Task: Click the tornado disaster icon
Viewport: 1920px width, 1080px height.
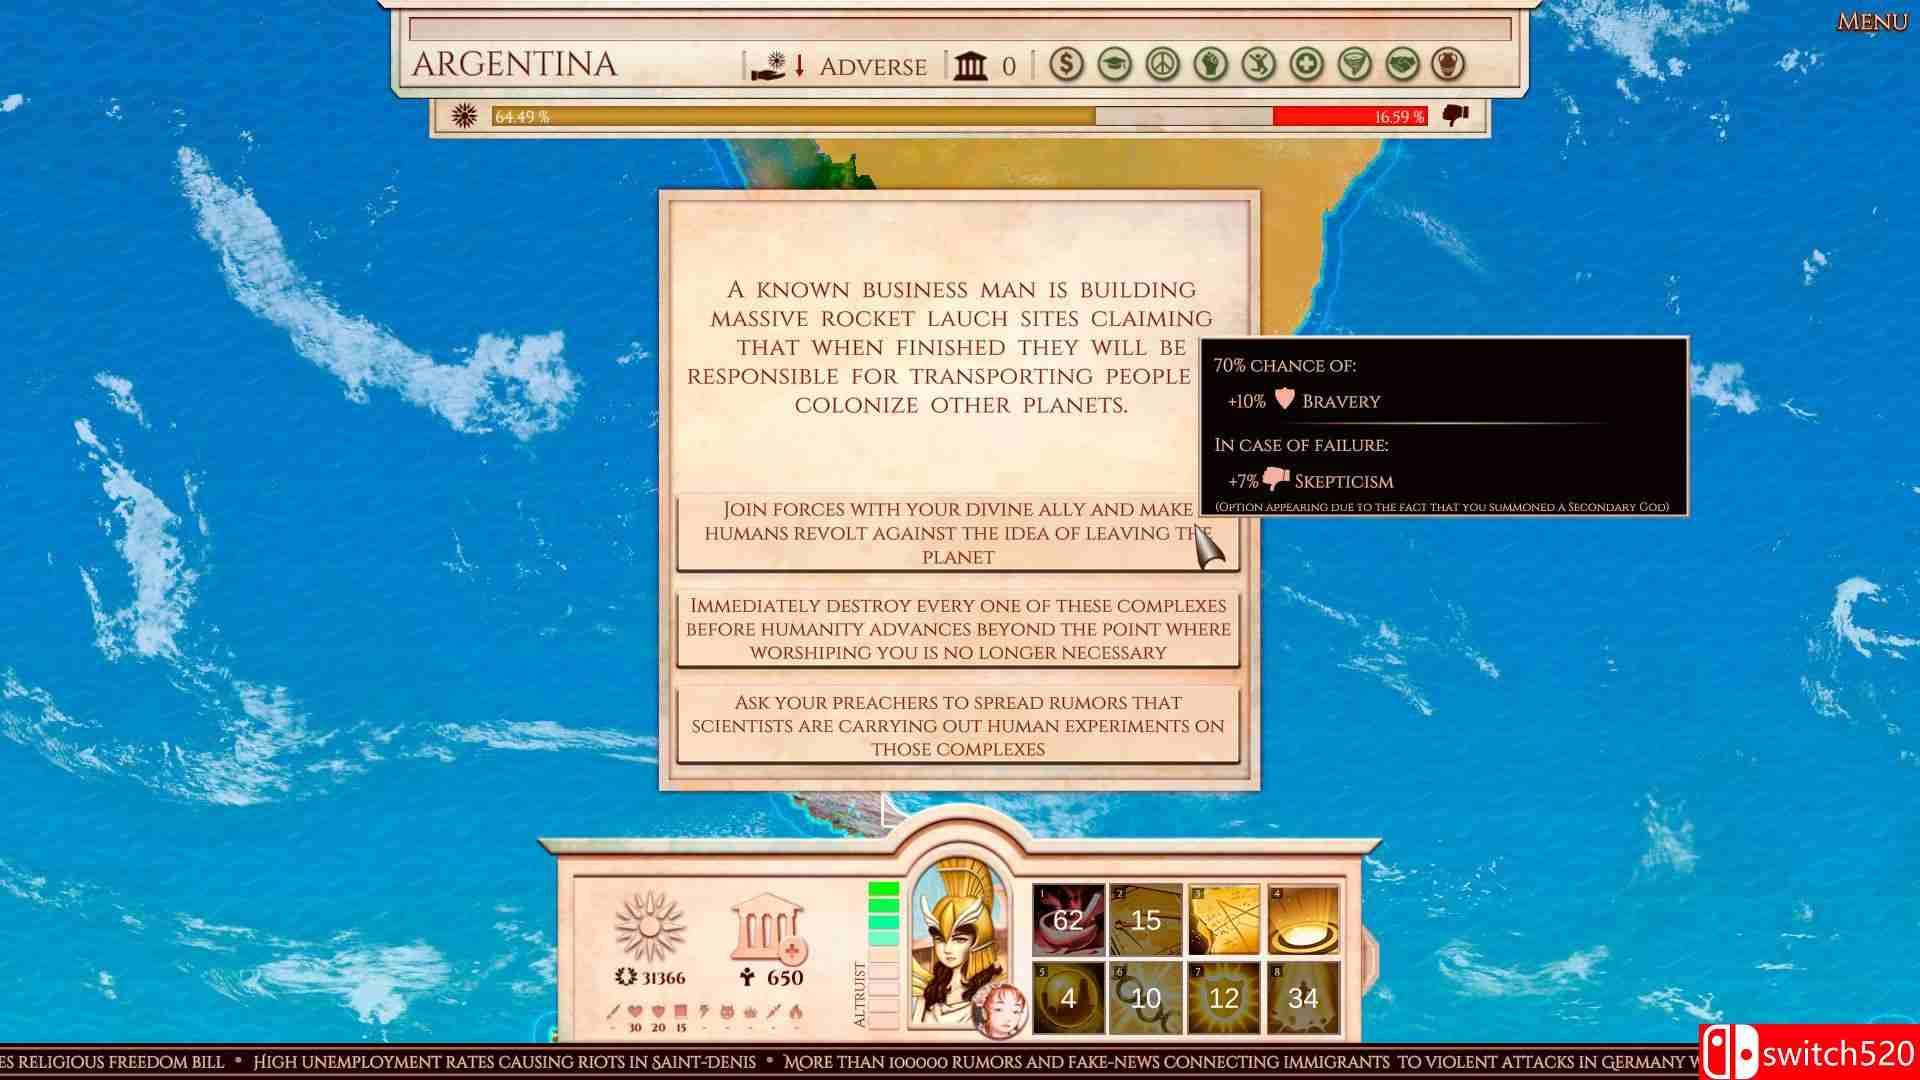Action: click(1354, 65)
